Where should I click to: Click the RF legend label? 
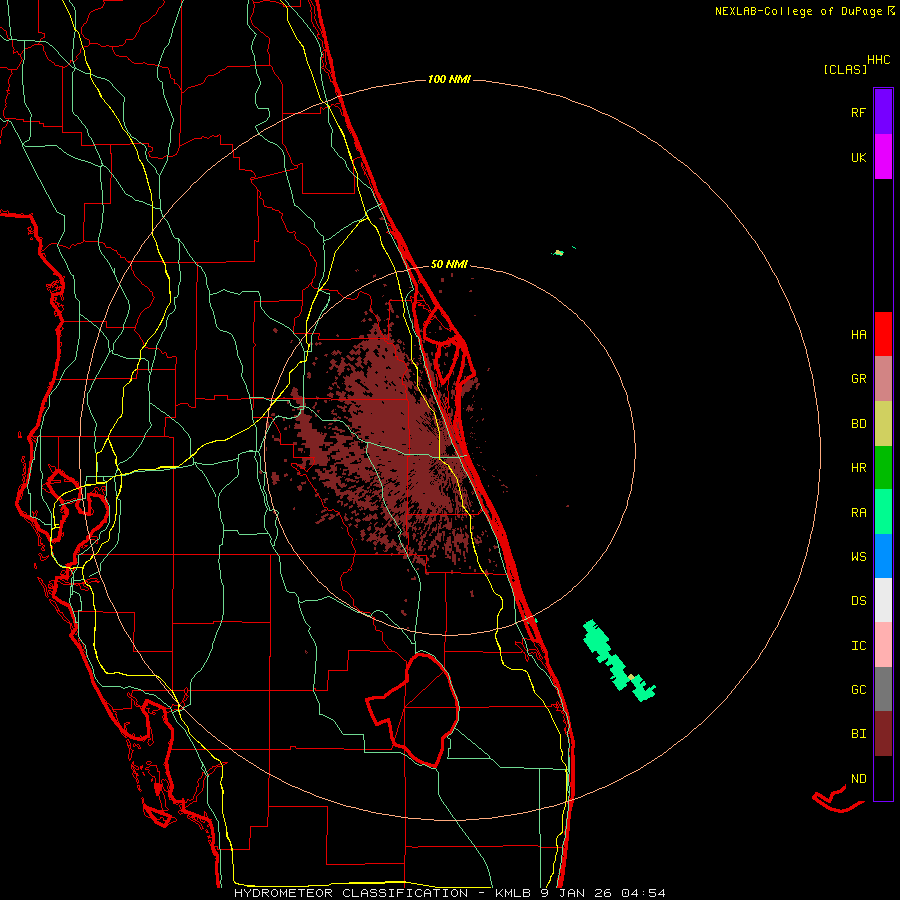858,112
